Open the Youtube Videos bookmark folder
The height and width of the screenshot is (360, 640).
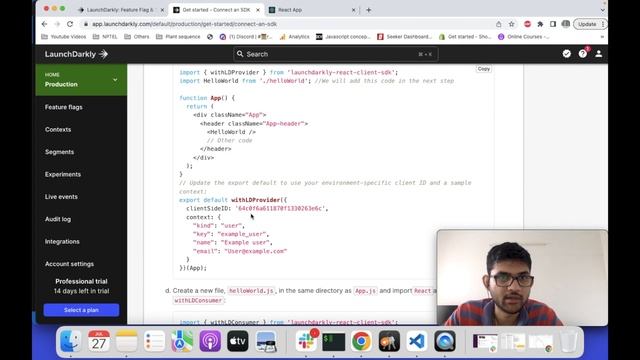click(x=64, y=37)
